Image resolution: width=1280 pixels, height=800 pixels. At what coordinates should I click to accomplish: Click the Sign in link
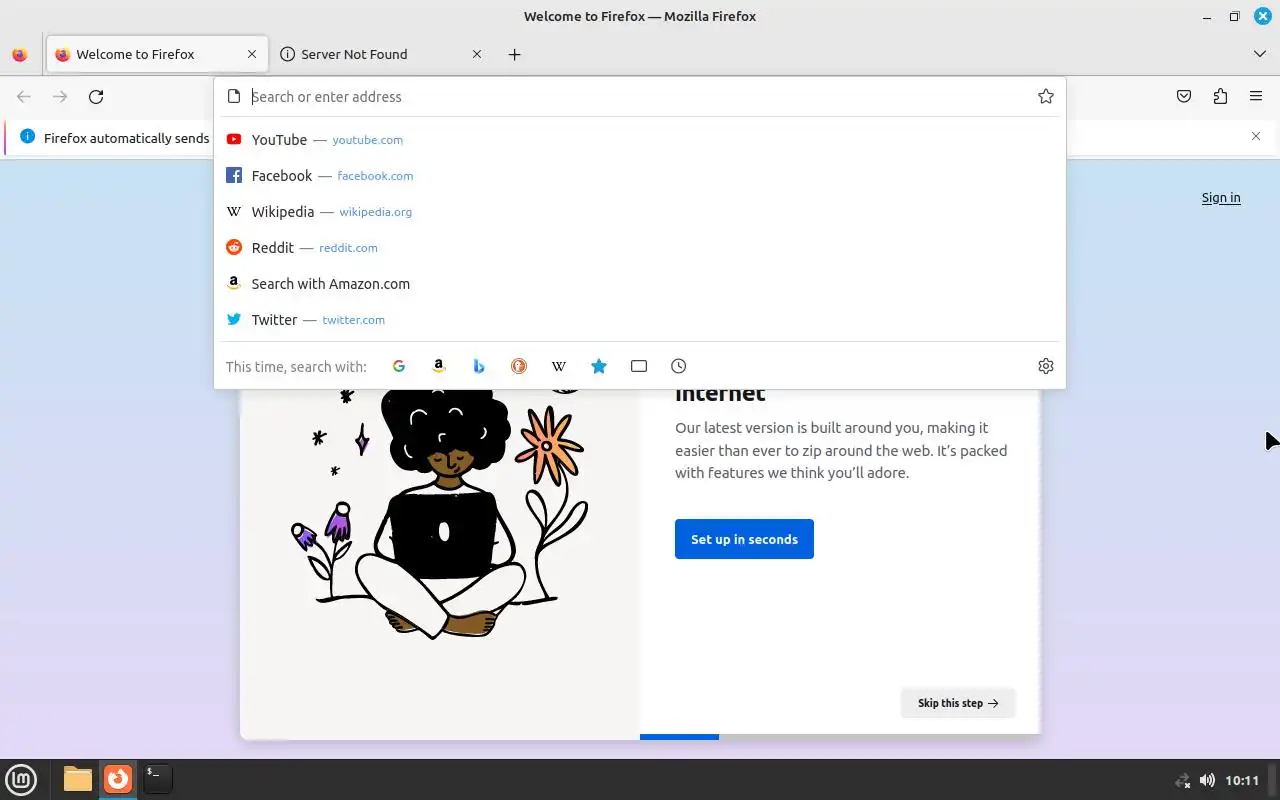[1221, 198]
